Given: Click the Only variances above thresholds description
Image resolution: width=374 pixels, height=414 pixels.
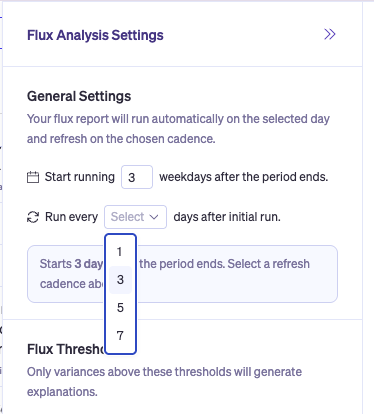Looking at the screenshot, I should (164, 382).
